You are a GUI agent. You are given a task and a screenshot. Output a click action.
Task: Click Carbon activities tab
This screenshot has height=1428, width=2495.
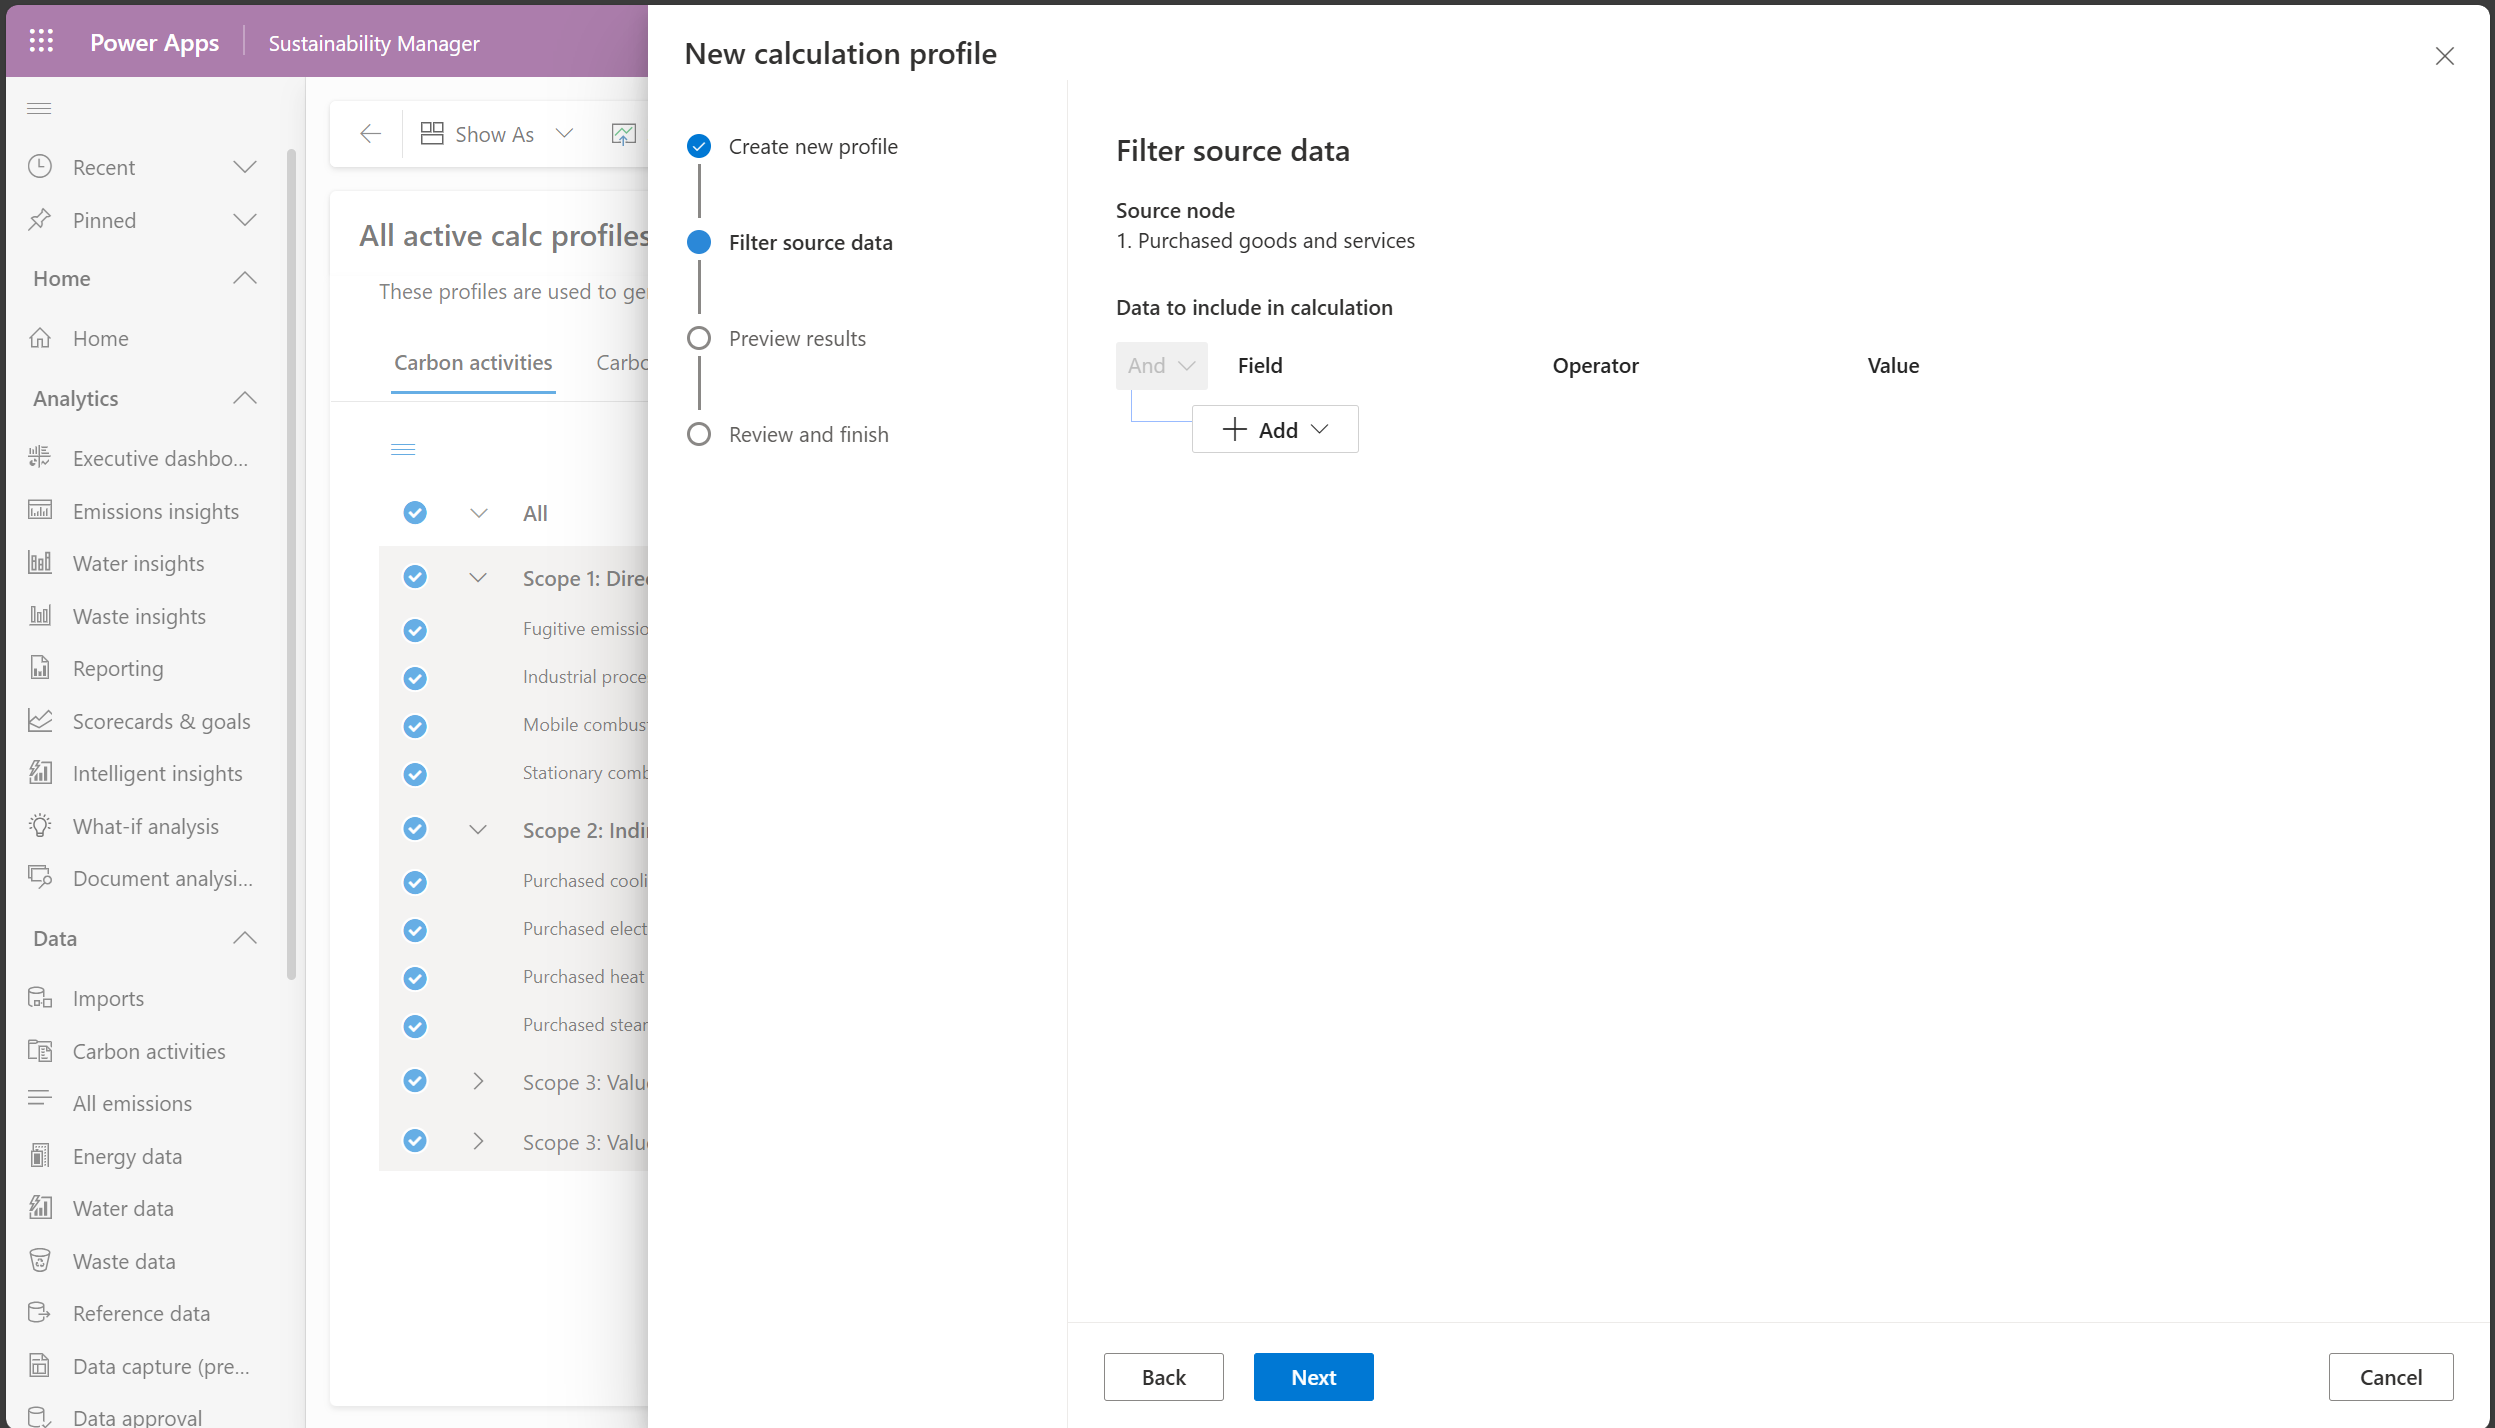click(471, 362)
